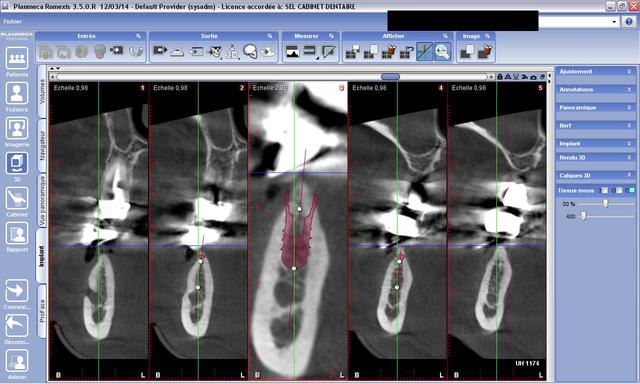Click the Connexion arrow button in the sidebar

pos(17,291)
